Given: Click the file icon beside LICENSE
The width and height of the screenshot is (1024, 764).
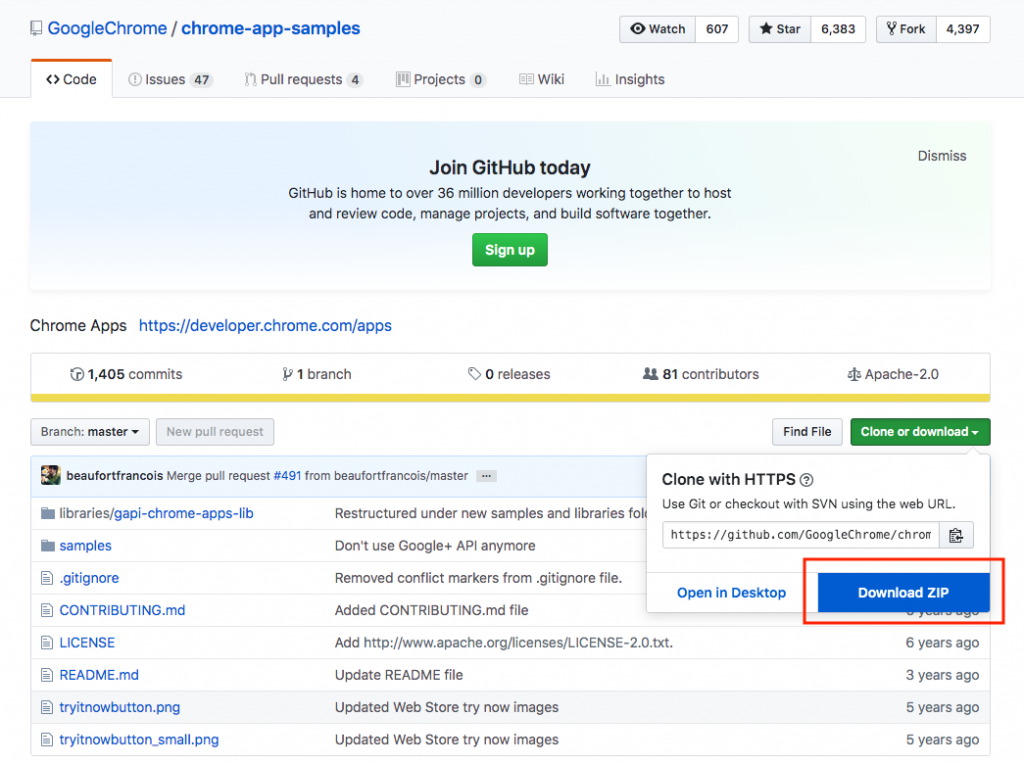Looking at the screenshot, I should click(46, 643).
